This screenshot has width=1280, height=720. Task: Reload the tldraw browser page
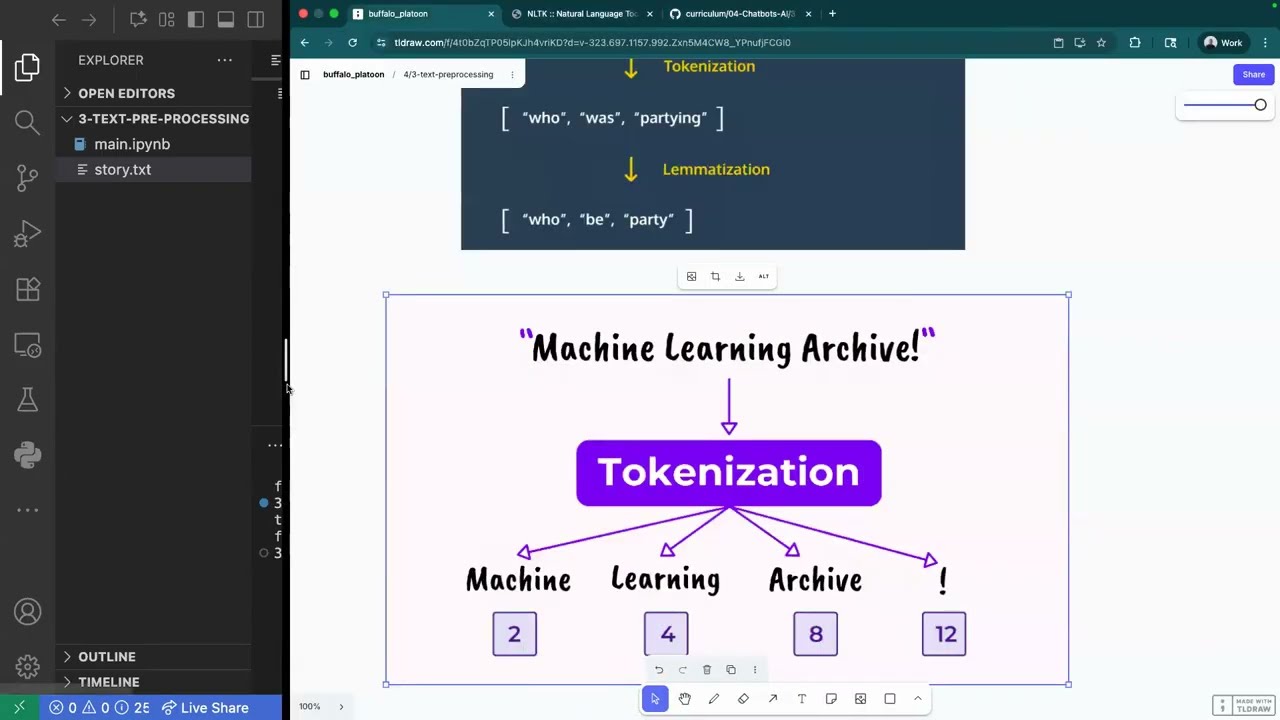[x=352, y=43]
